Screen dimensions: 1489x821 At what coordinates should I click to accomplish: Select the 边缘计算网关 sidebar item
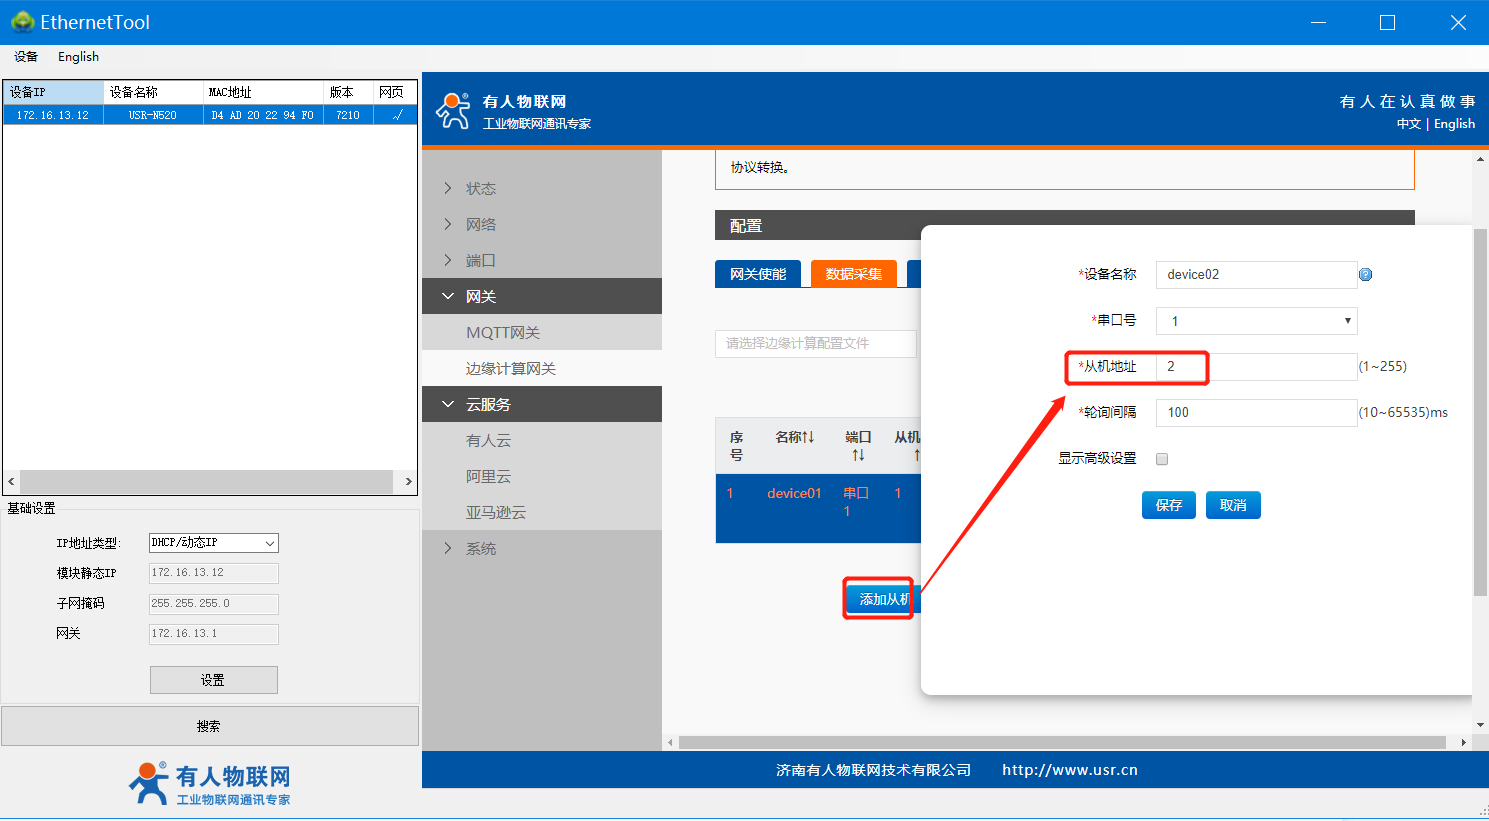coord(510,369)
